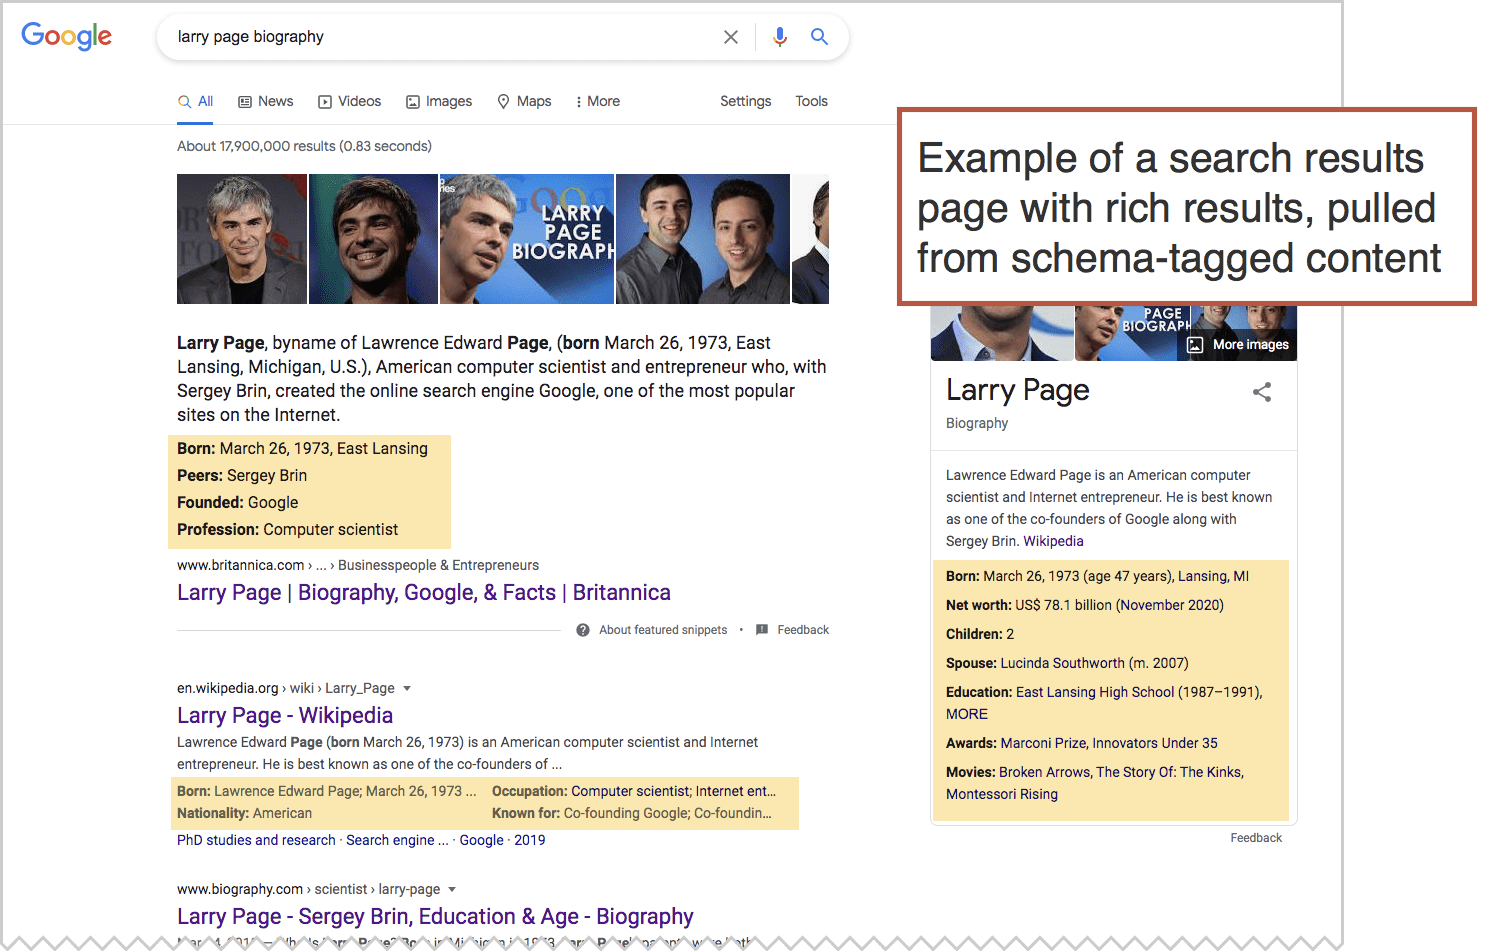This screenshot has height=951, width=1498.
Task: Switch to the Maps tab
Action: [525, 101]
